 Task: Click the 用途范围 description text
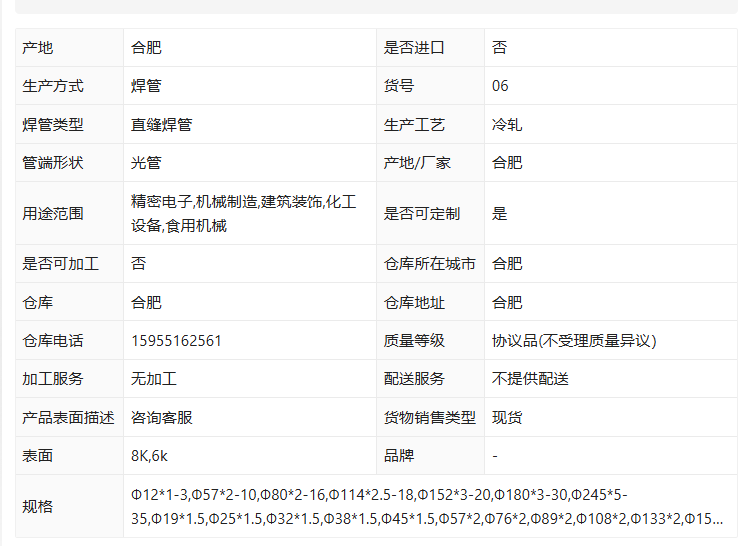tap(244, 213)
